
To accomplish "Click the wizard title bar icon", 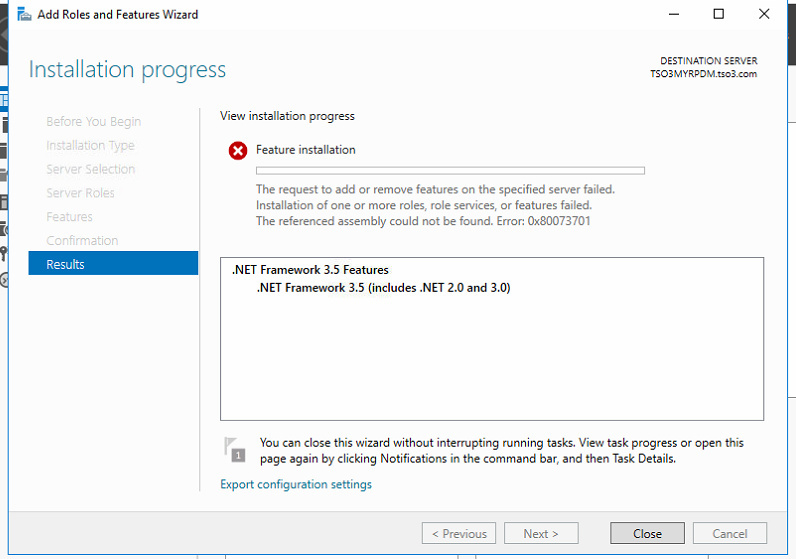I will tap(24, 15).
